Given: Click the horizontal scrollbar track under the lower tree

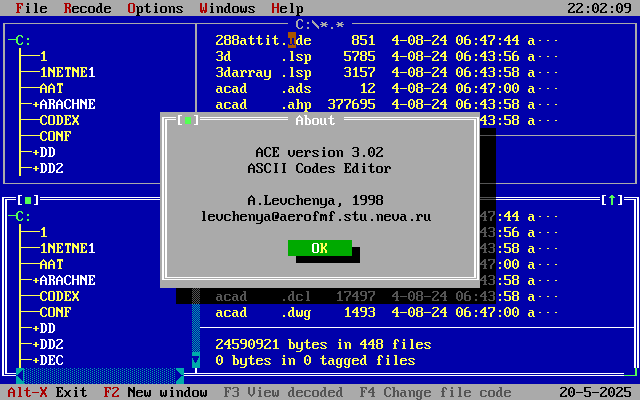Looking at the screenshot, I should pyautogui.click(x=100, y=376).
